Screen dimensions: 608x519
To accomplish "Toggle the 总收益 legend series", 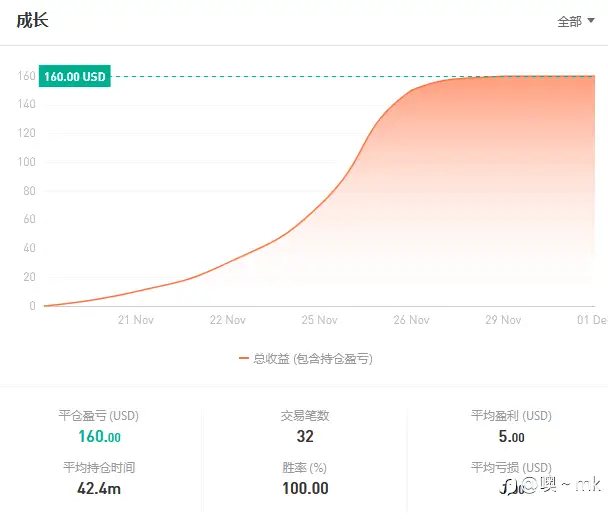I will click(x=306, y=358).
